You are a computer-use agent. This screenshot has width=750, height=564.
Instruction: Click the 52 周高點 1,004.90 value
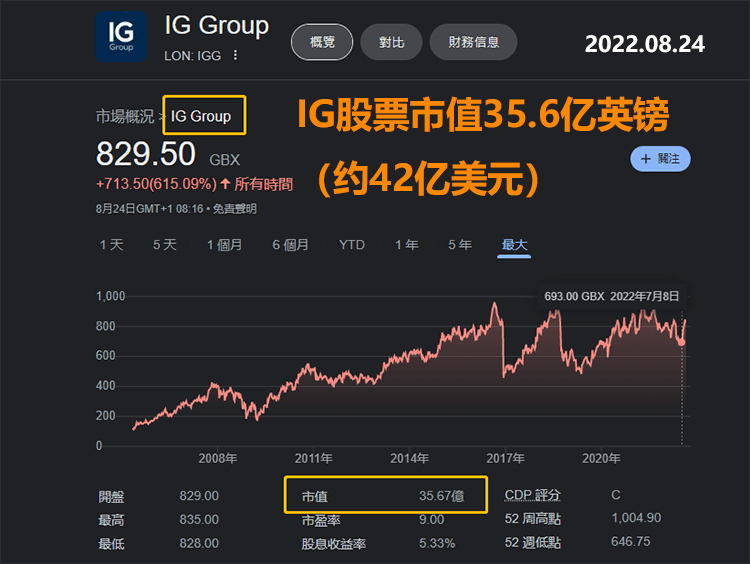point(636,518)
